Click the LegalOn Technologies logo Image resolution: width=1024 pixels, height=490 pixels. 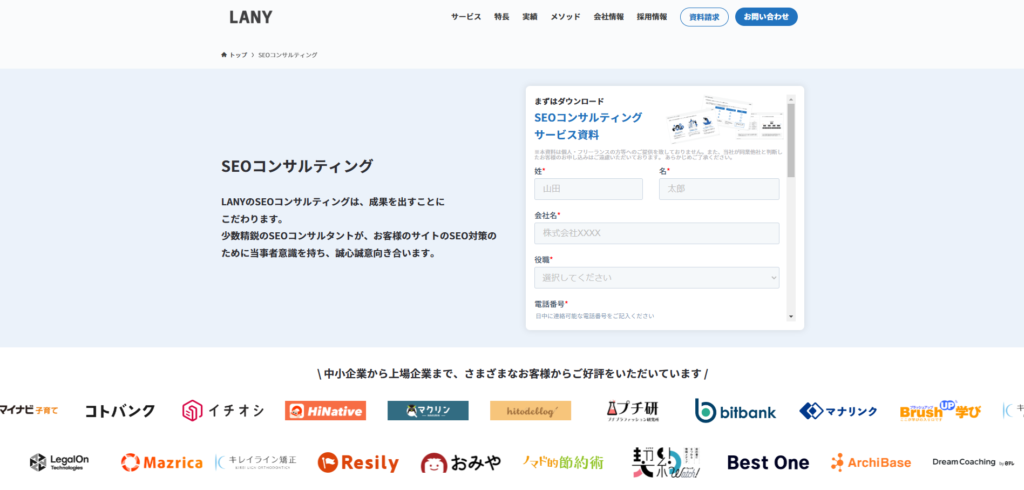pyautogui.click(x=59, y=463)
